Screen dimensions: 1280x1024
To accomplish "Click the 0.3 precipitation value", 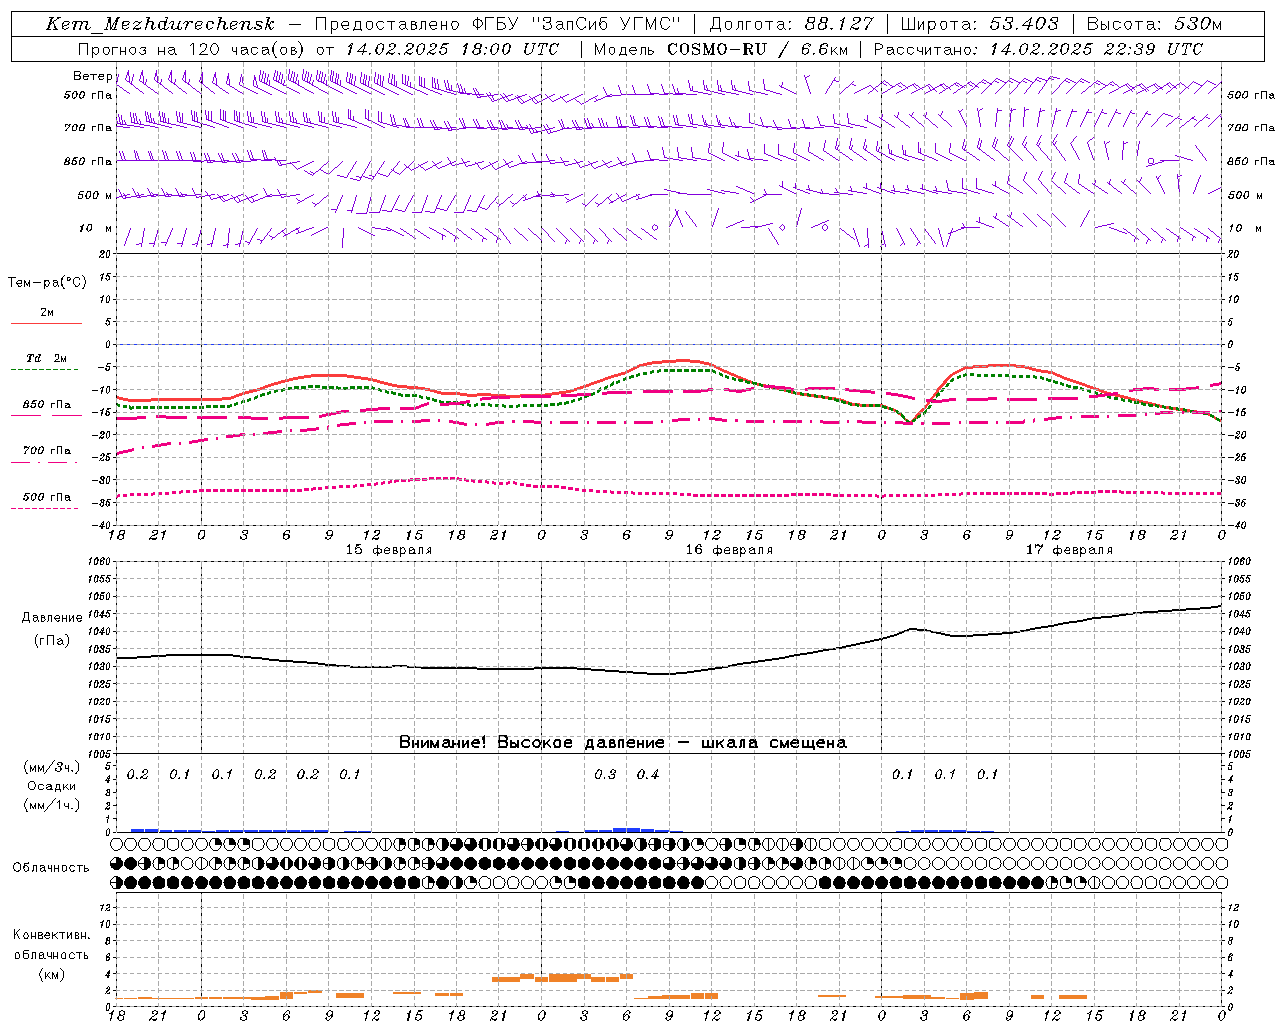I will [605, 775].
